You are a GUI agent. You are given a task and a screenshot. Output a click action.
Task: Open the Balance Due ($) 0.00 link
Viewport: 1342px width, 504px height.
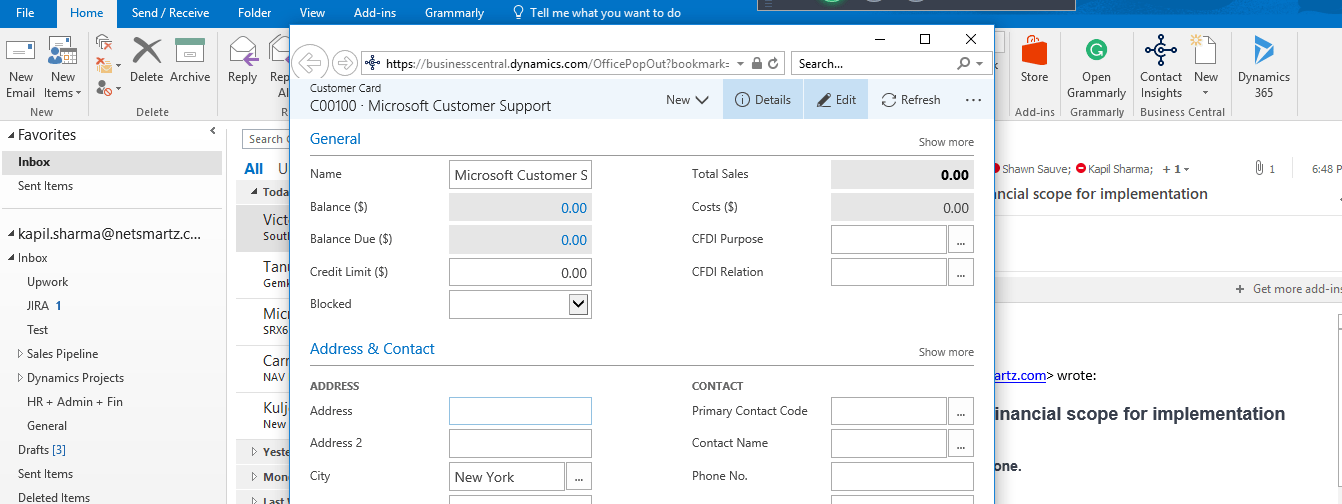pos(573,240)
